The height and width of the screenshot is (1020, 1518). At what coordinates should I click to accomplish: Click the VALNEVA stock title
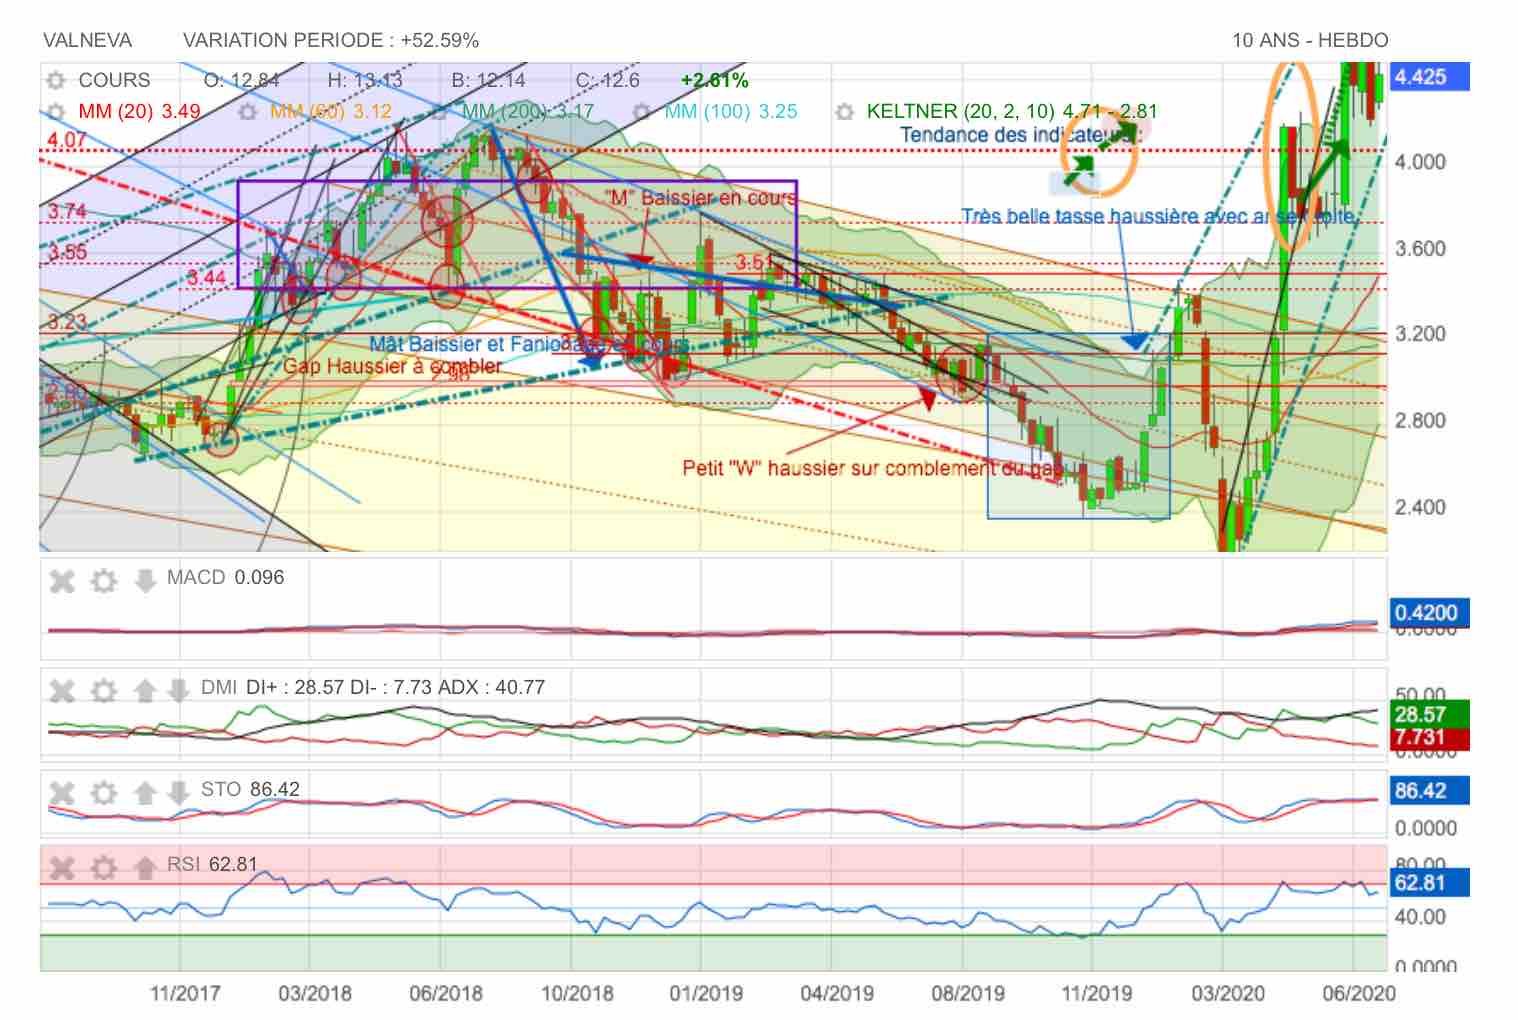[87, 40]
